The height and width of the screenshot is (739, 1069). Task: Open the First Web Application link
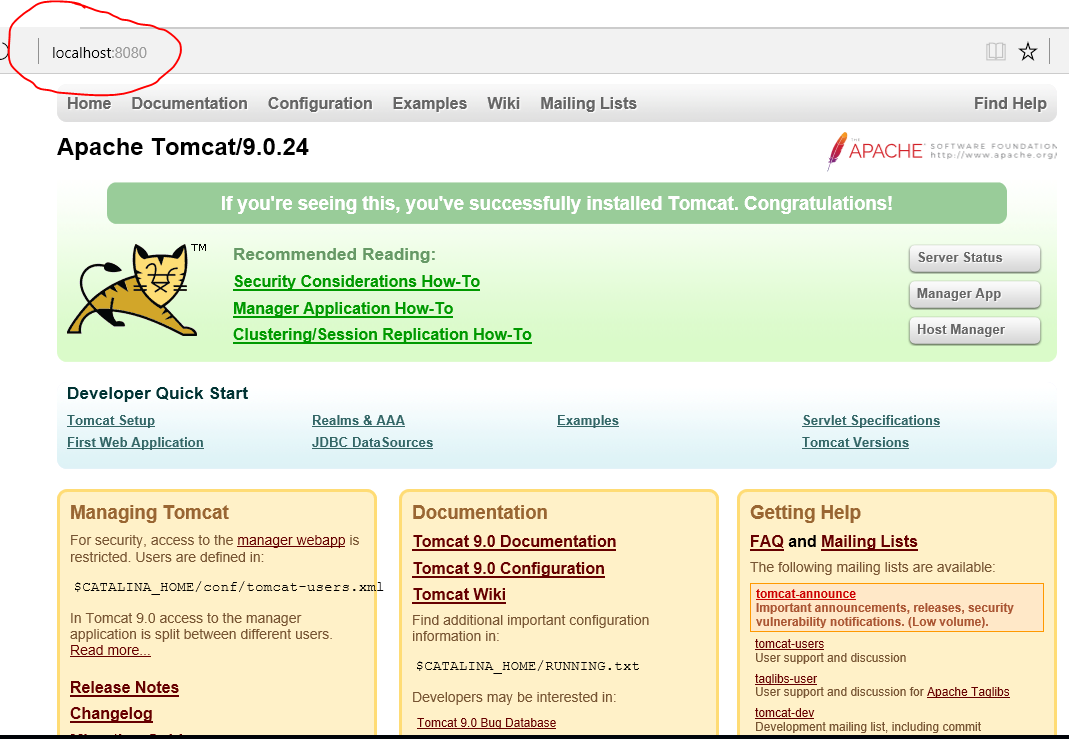[x=135, y=442]
